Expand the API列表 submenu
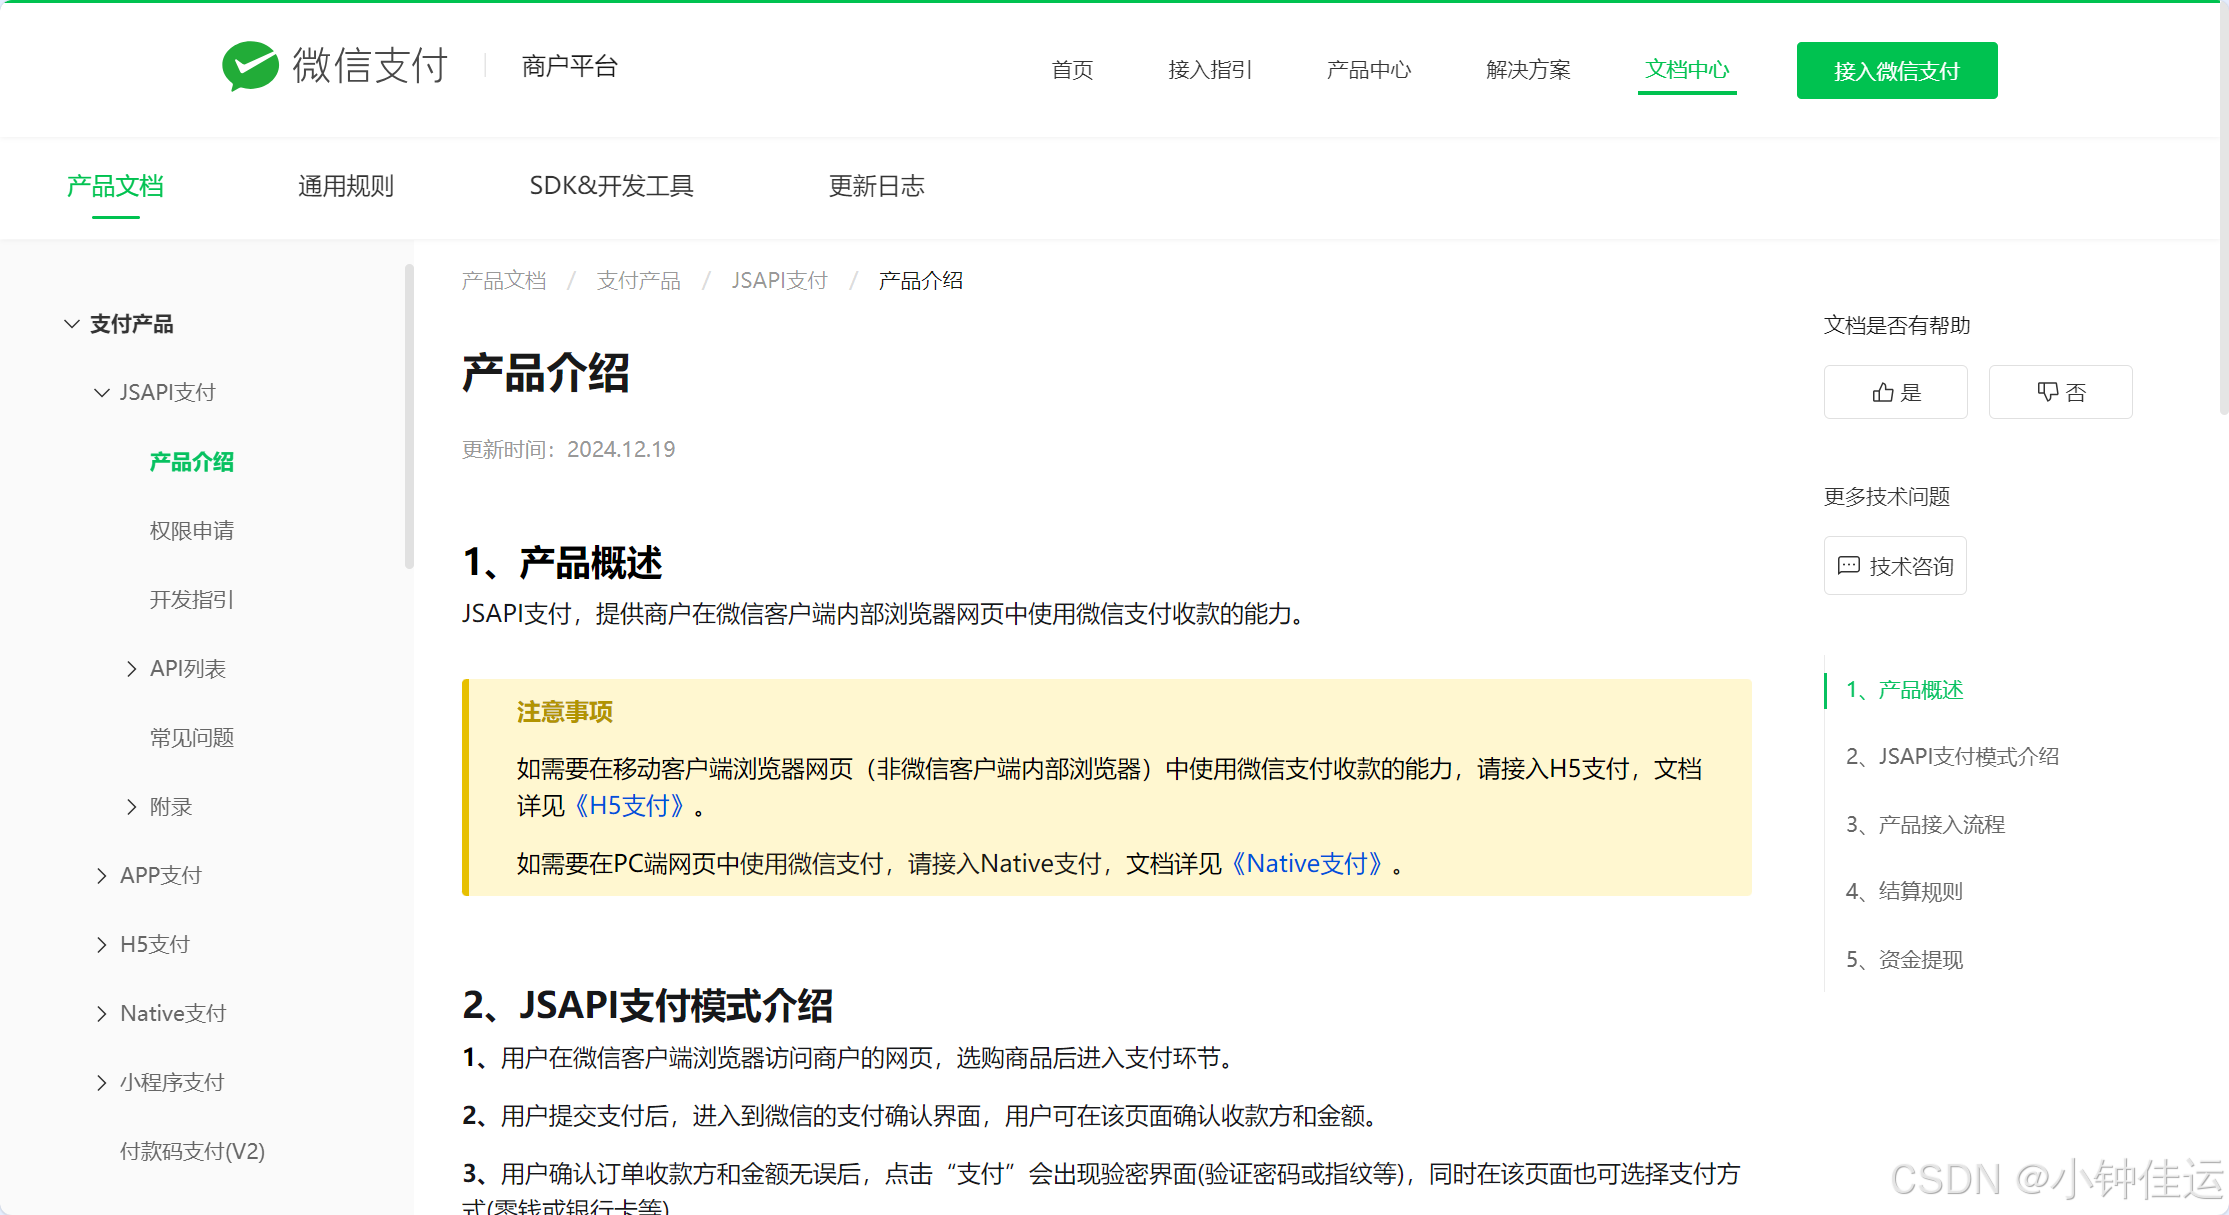The height and width of the screenshot is (1215, 2229). pyautogui.click(x=131, y=669)
